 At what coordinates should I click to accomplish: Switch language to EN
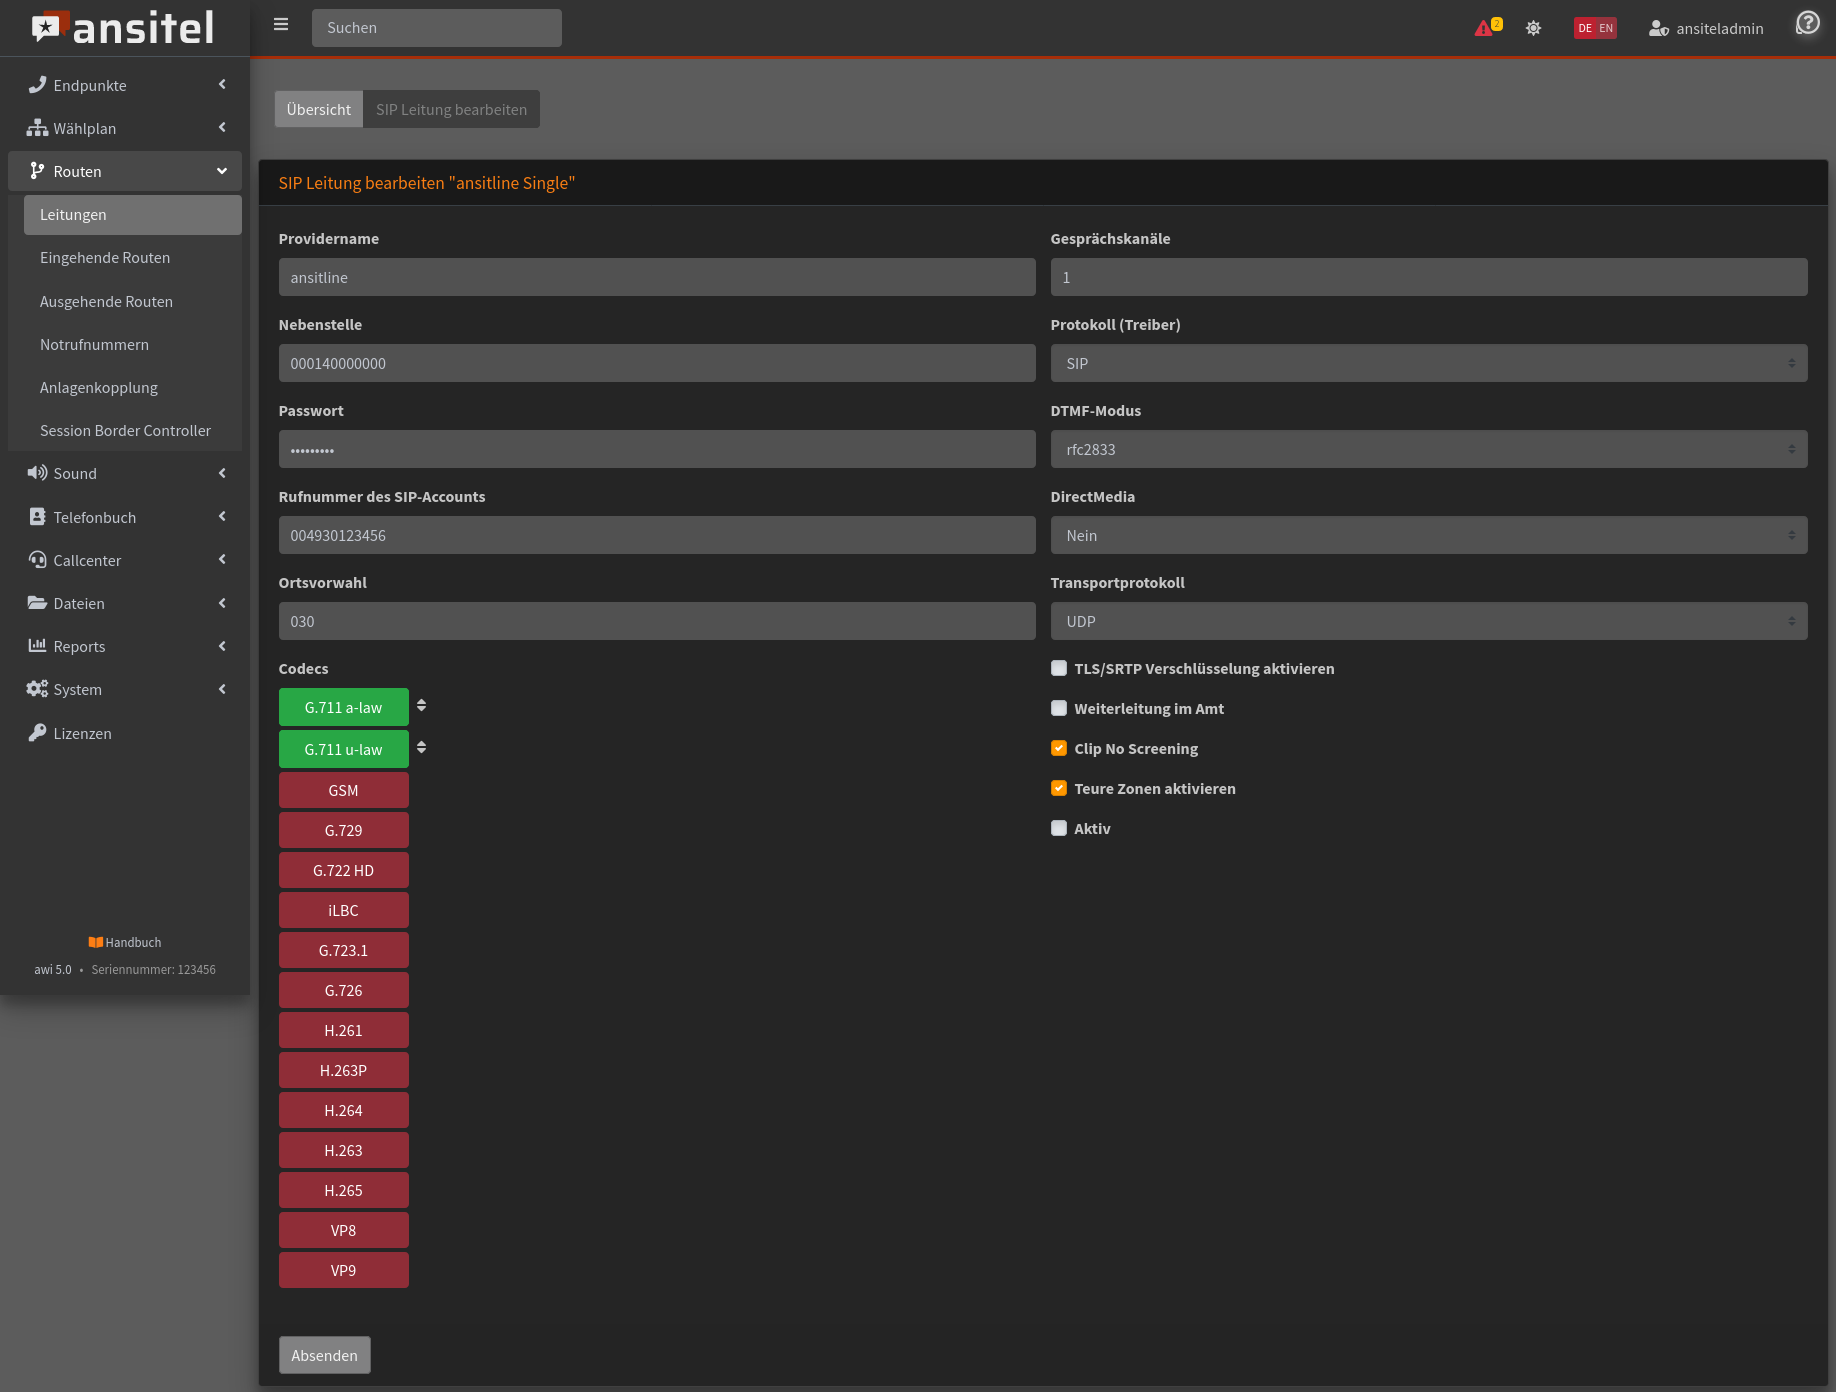click(1606, 28)
